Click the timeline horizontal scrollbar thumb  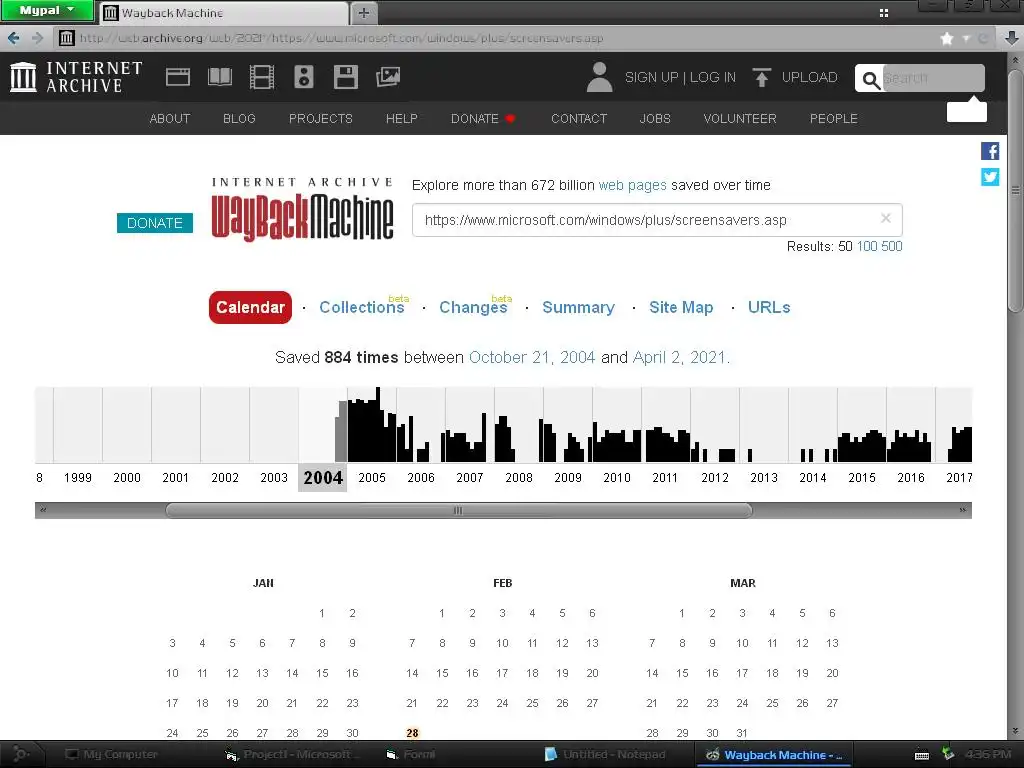pos(458,510)
